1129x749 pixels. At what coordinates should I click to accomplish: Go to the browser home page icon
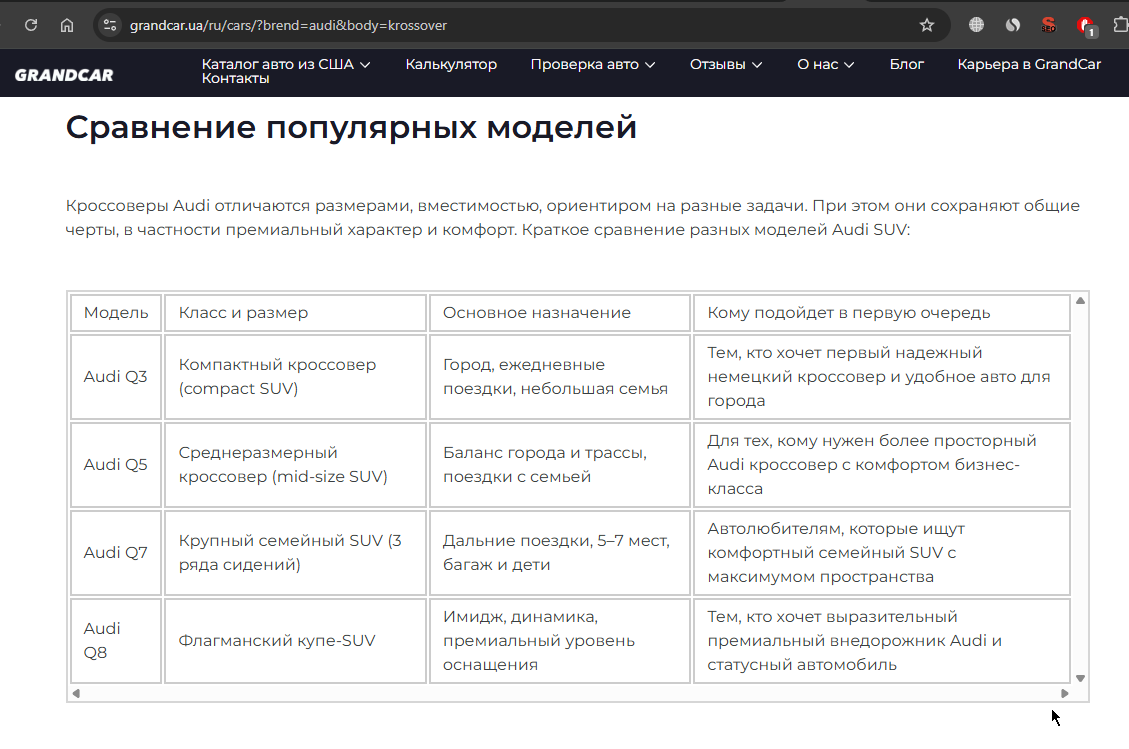(67, 25)
